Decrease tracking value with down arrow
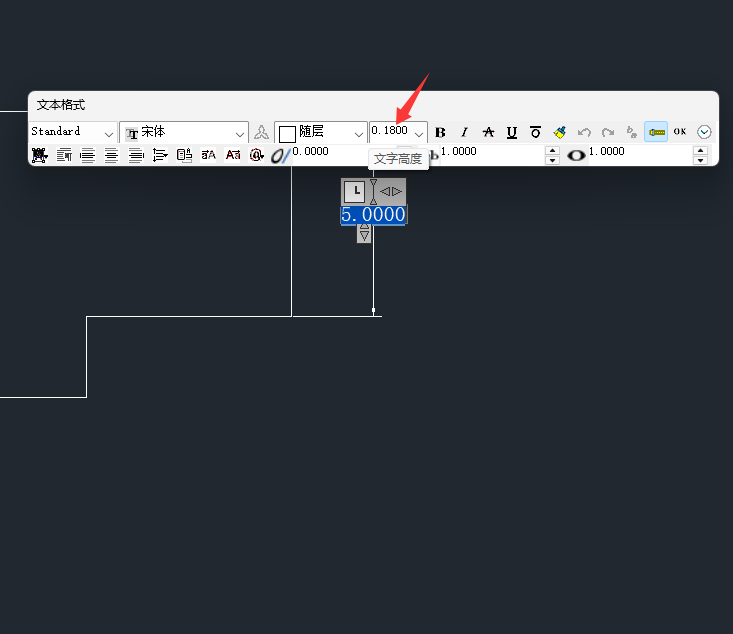This screenshot has width=733, height=634. pos(552,160)
